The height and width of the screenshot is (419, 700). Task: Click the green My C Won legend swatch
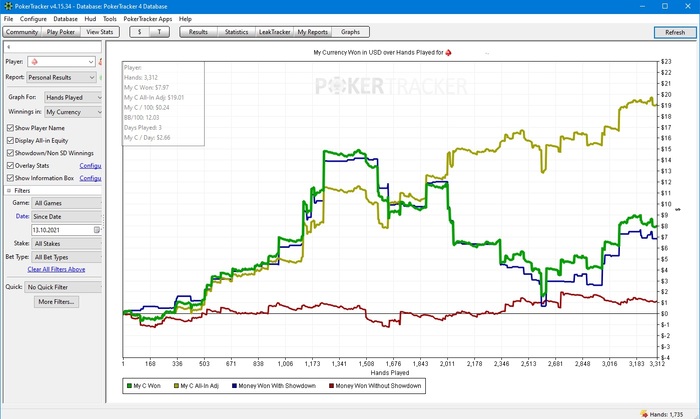click(129, 386)
